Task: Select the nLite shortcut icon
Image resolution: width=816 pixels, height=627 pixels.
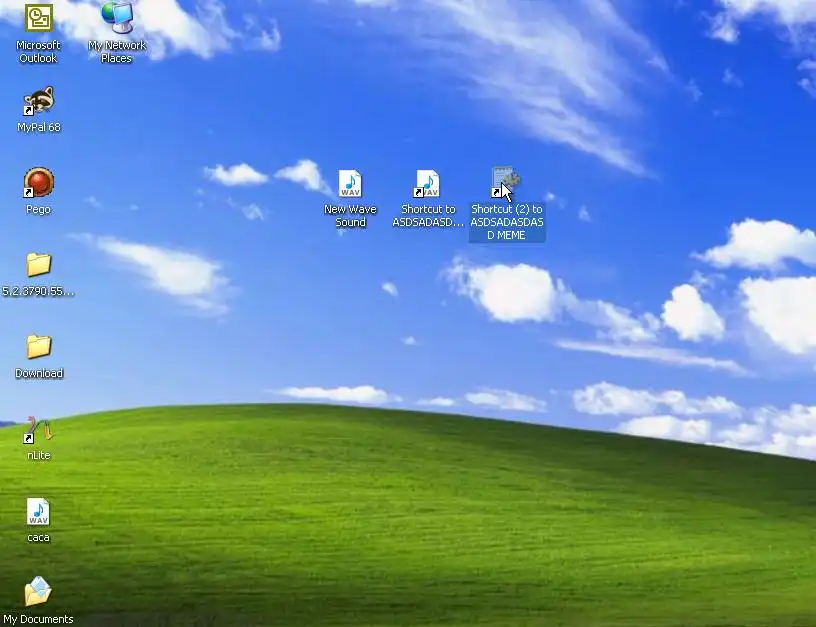Action: [39, 430]
